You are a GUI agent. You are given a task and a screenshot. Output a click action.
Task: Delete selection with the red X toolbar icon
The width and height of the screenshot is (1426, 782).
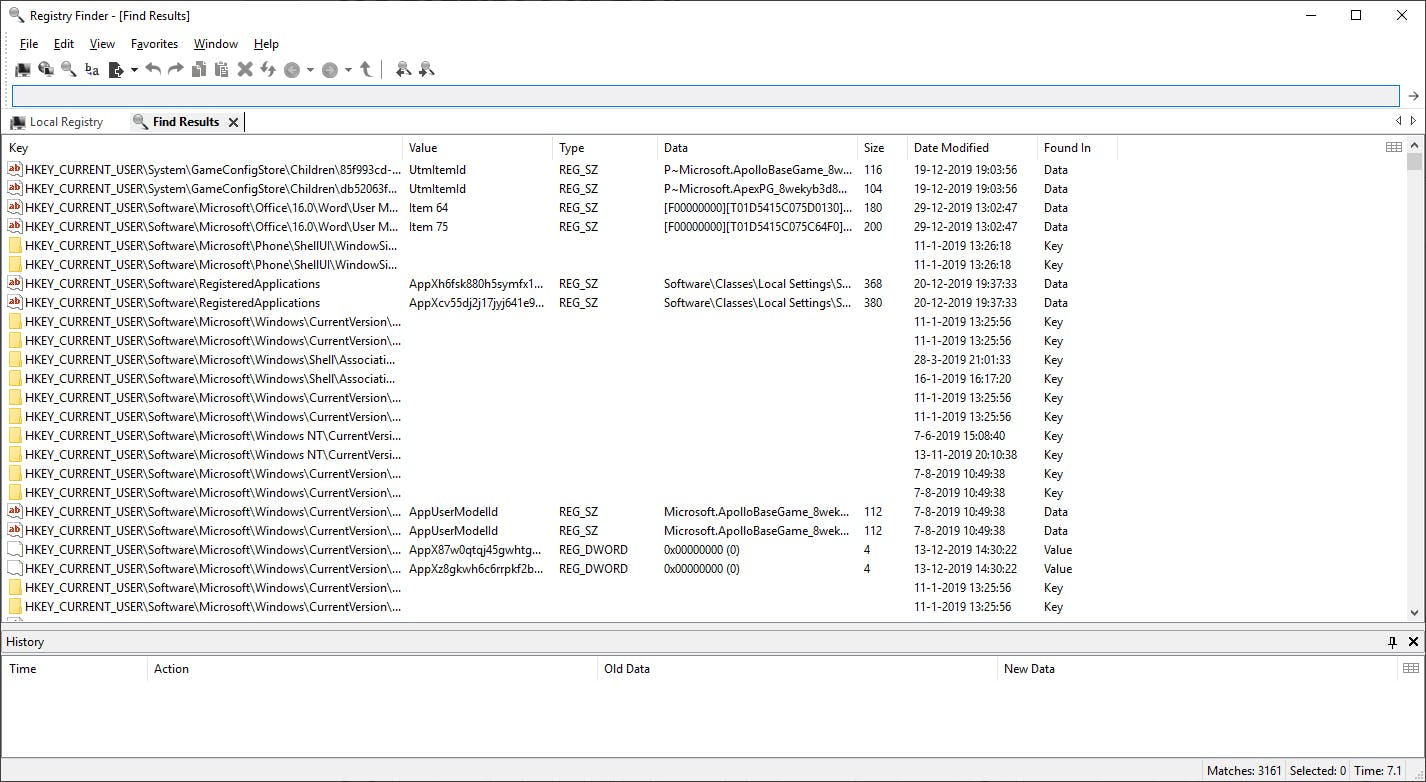point(244,69)
